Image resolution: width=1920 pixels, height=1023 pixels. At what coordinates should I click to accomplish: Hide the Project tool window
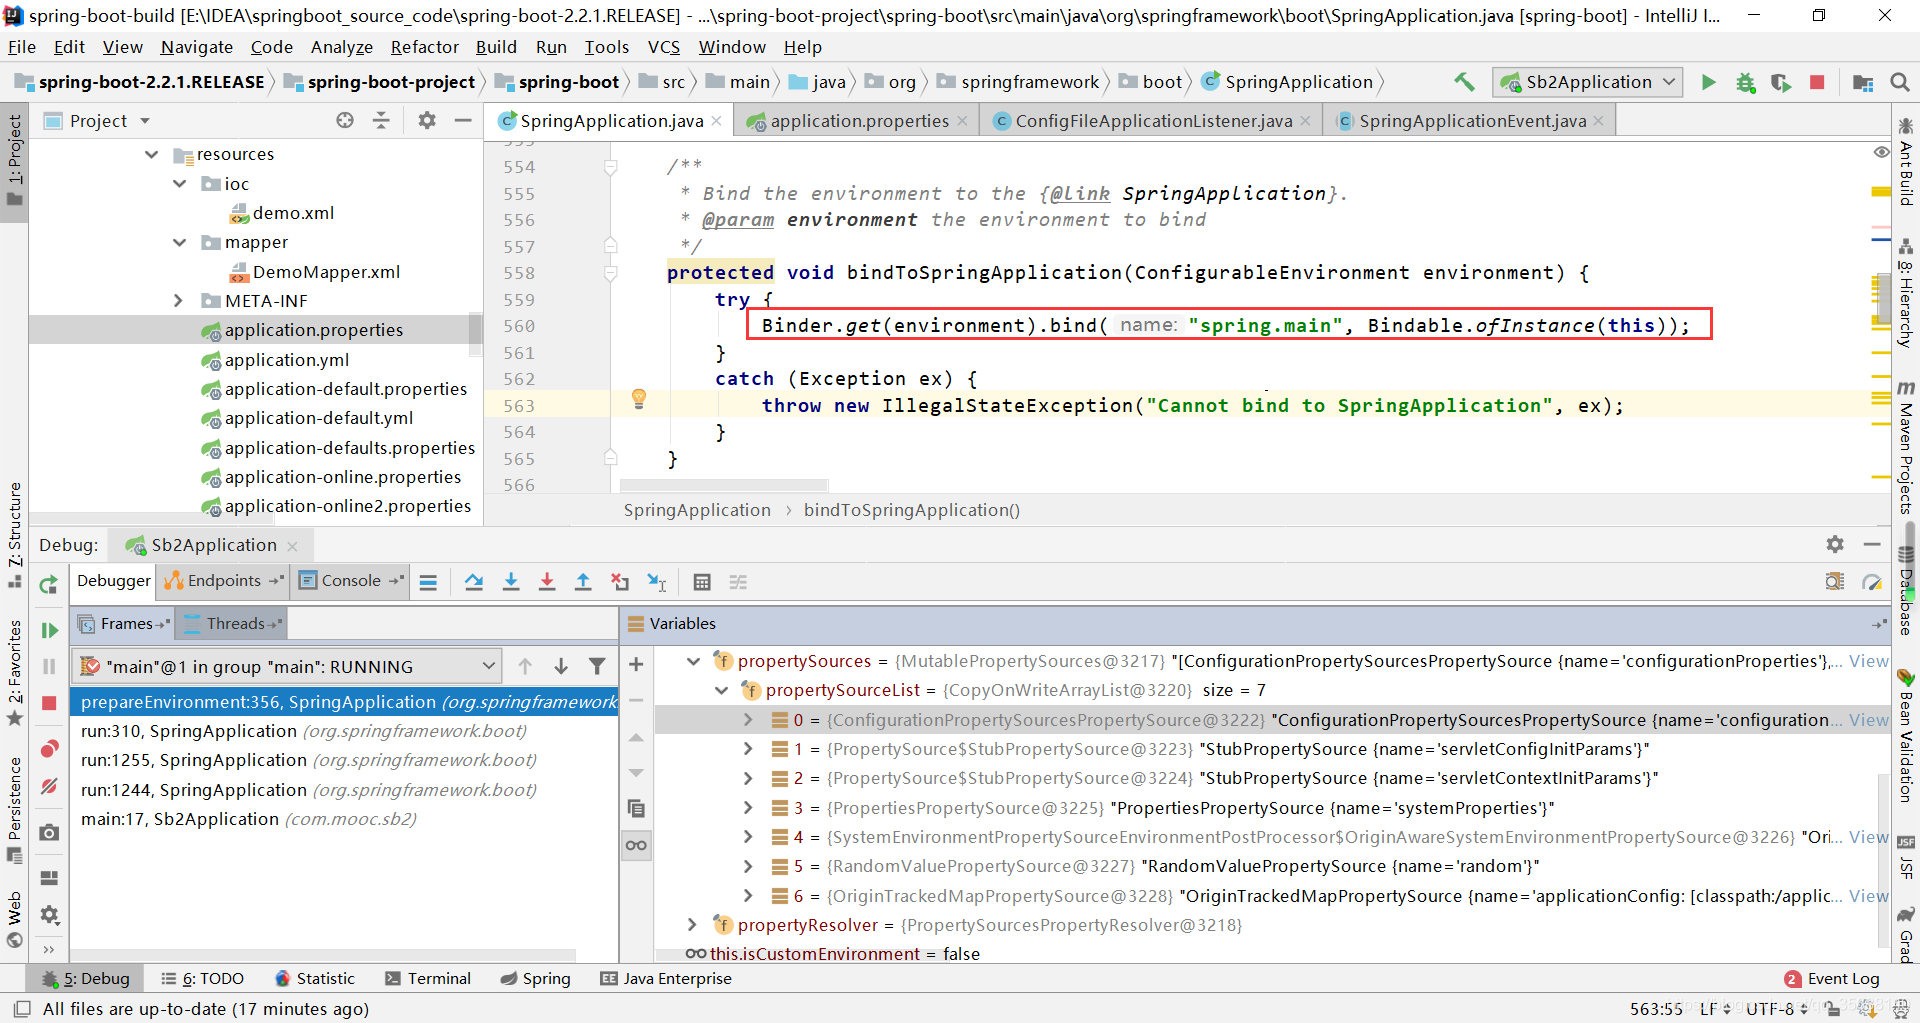[463, 120]
